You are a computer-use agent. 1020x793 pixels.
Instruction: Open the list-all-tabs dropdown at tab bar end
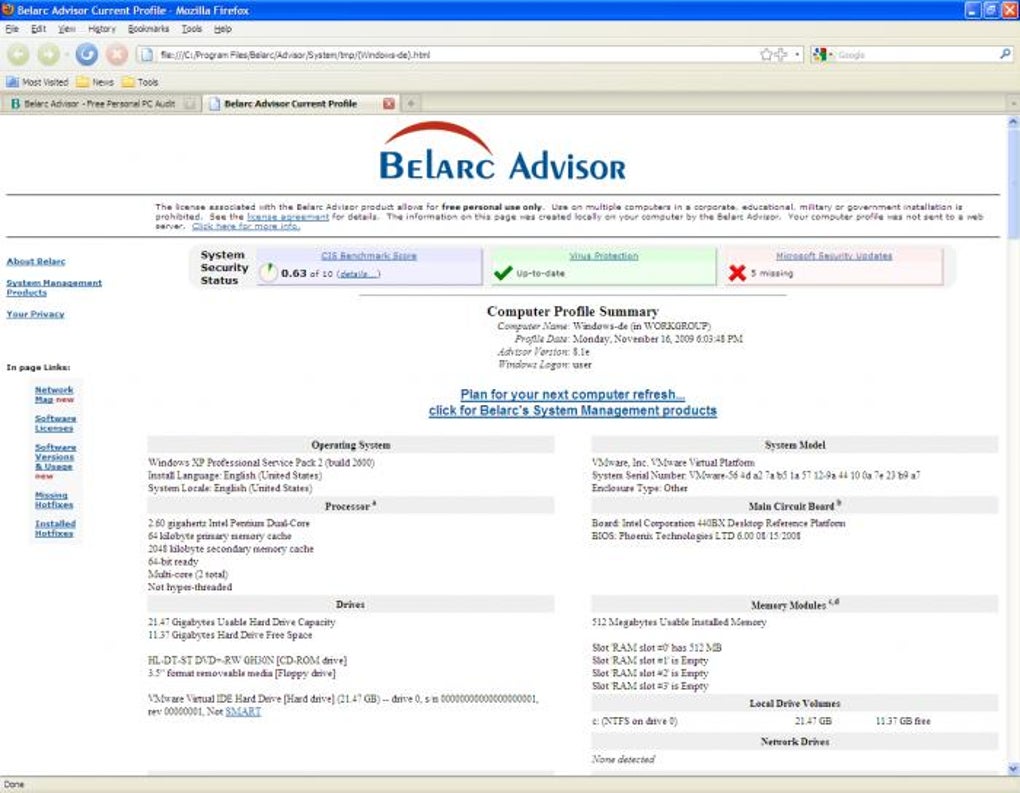[1013, 103]
